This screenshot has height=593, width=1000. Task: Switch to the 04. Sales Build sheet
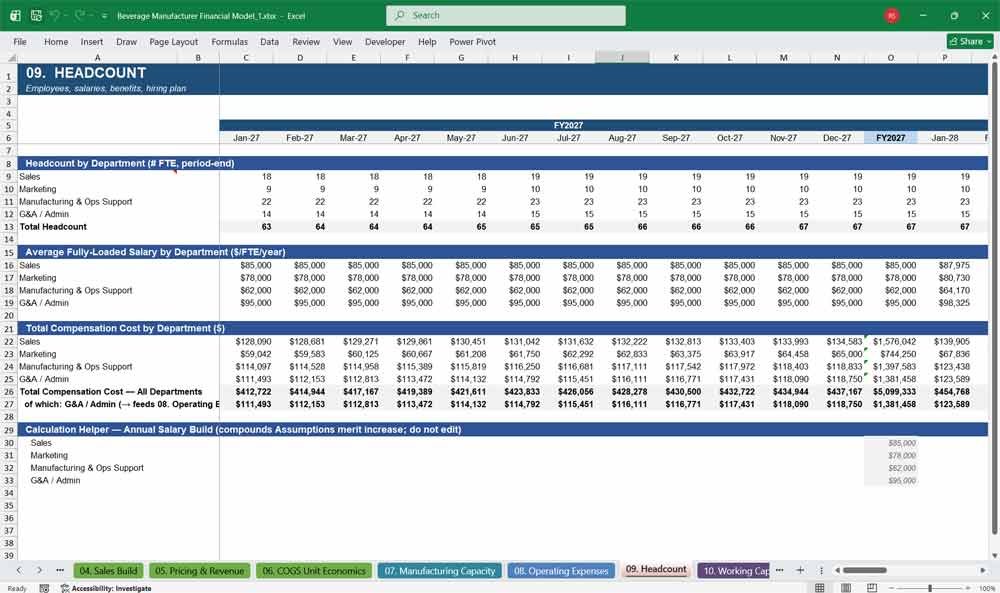coord(108,571)
